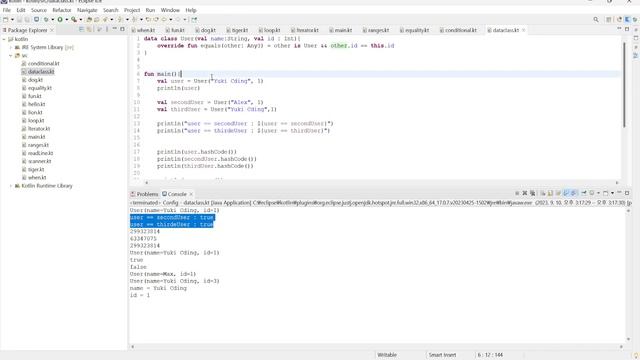The image size is (640, 360).
Task: Close the Package Explorer view
Action: [52, 30]
